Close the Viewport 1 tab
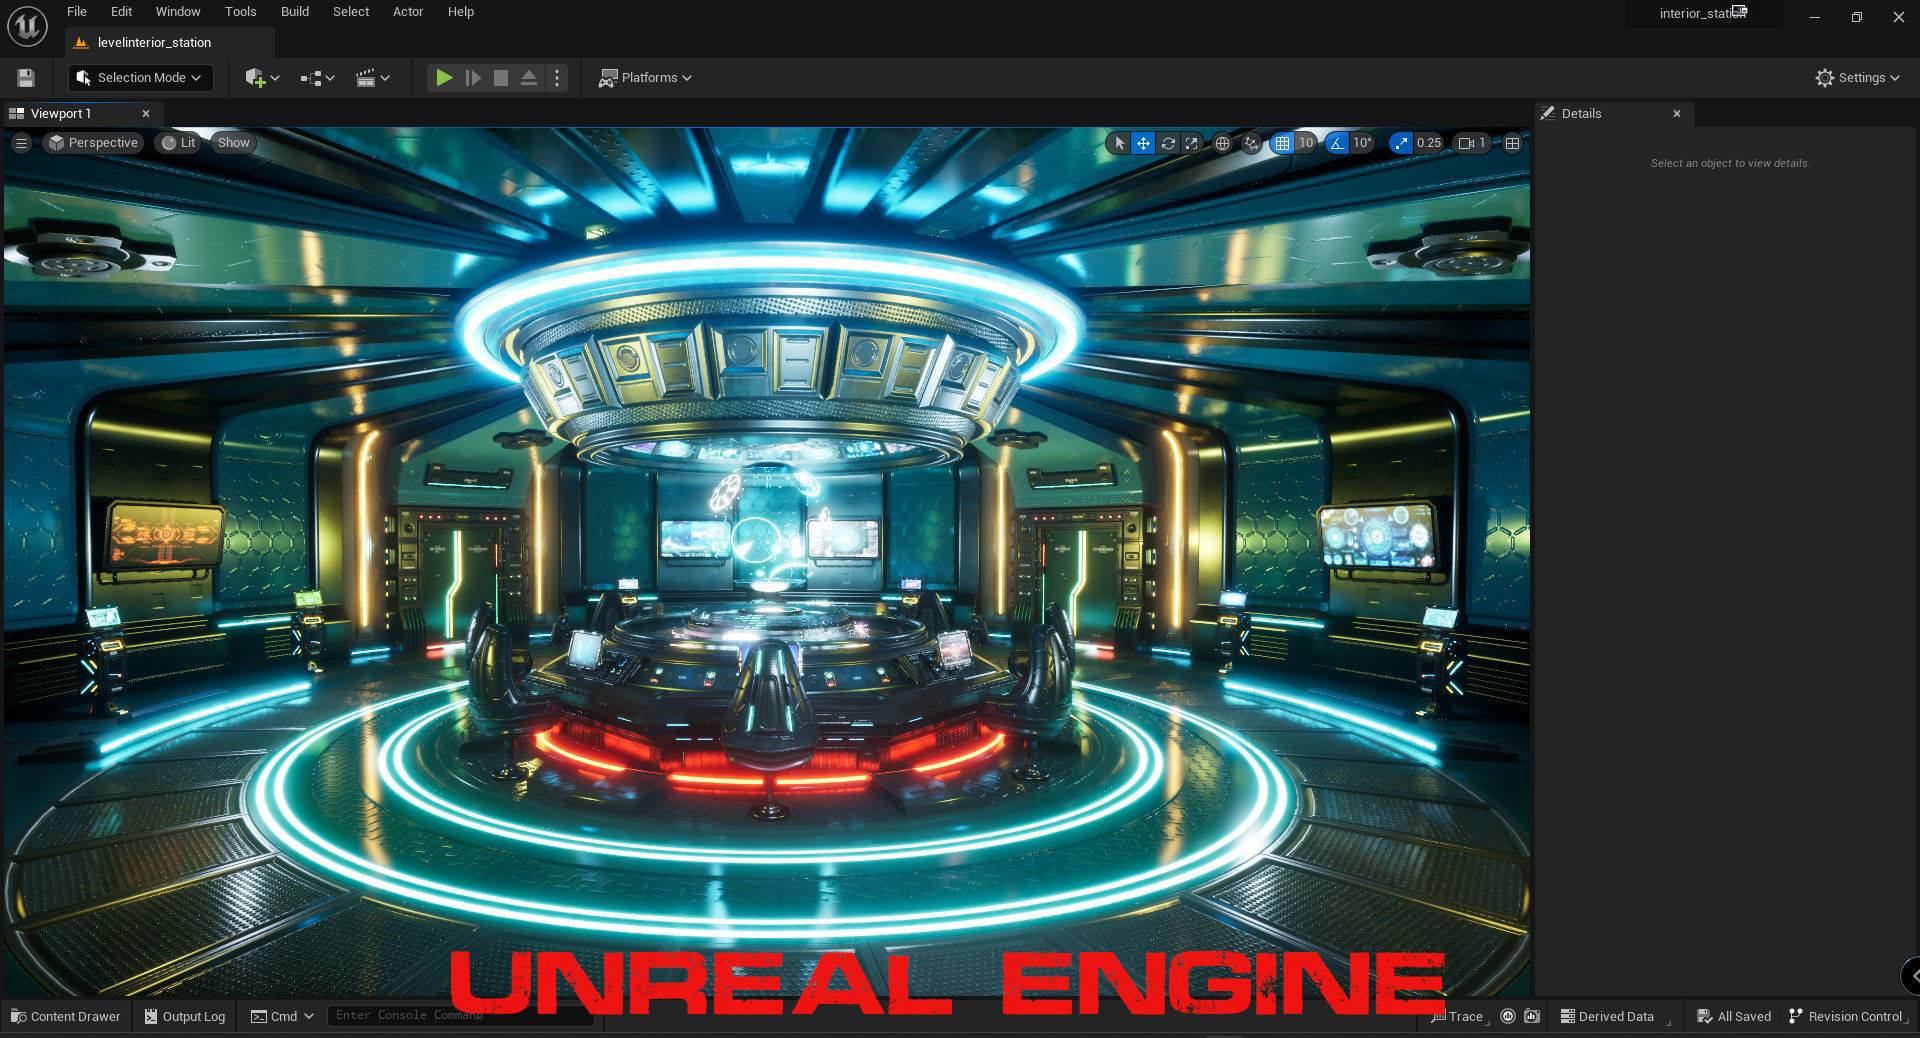Viewport: 1920px width, 1038px height. tap(146, 114)
